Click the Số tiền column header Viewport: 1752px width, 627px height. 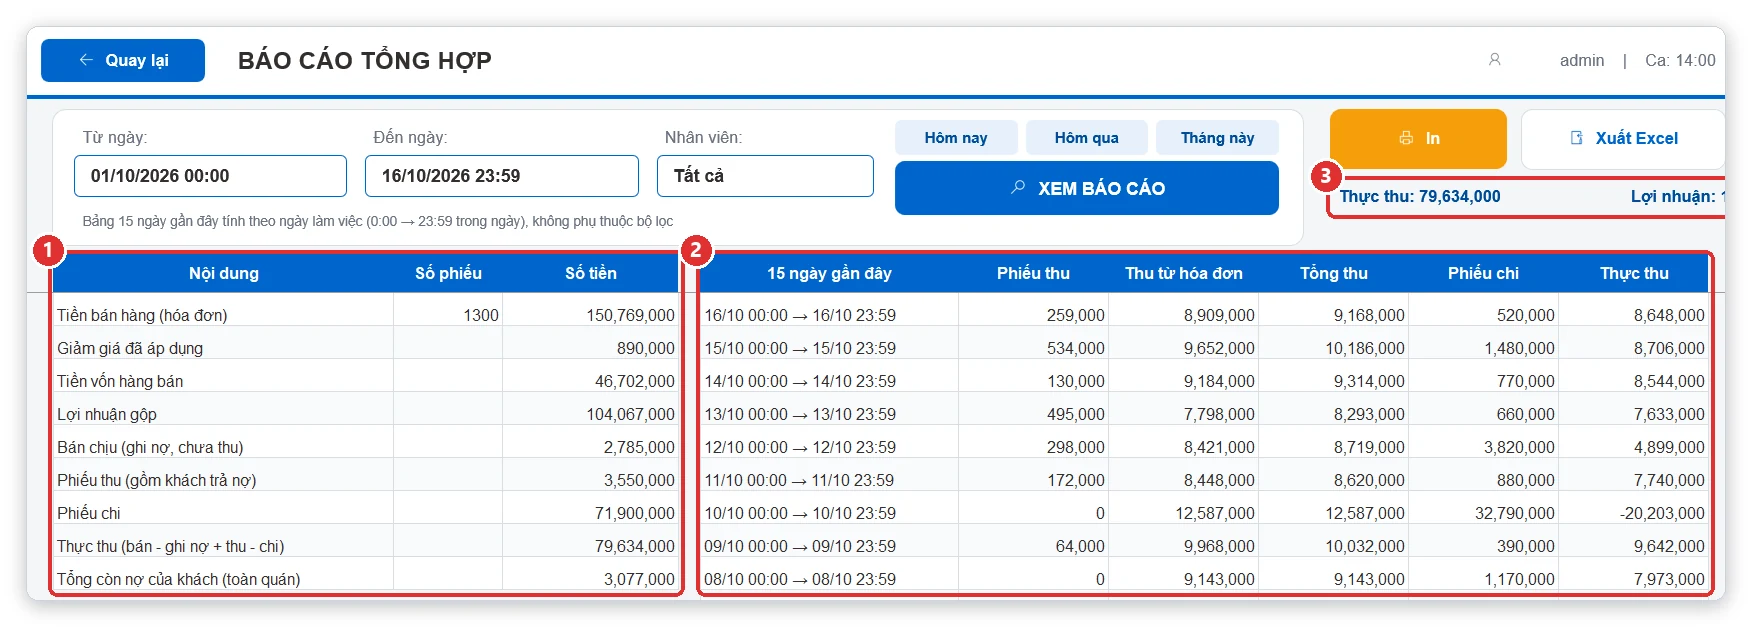tap(590, 273)
